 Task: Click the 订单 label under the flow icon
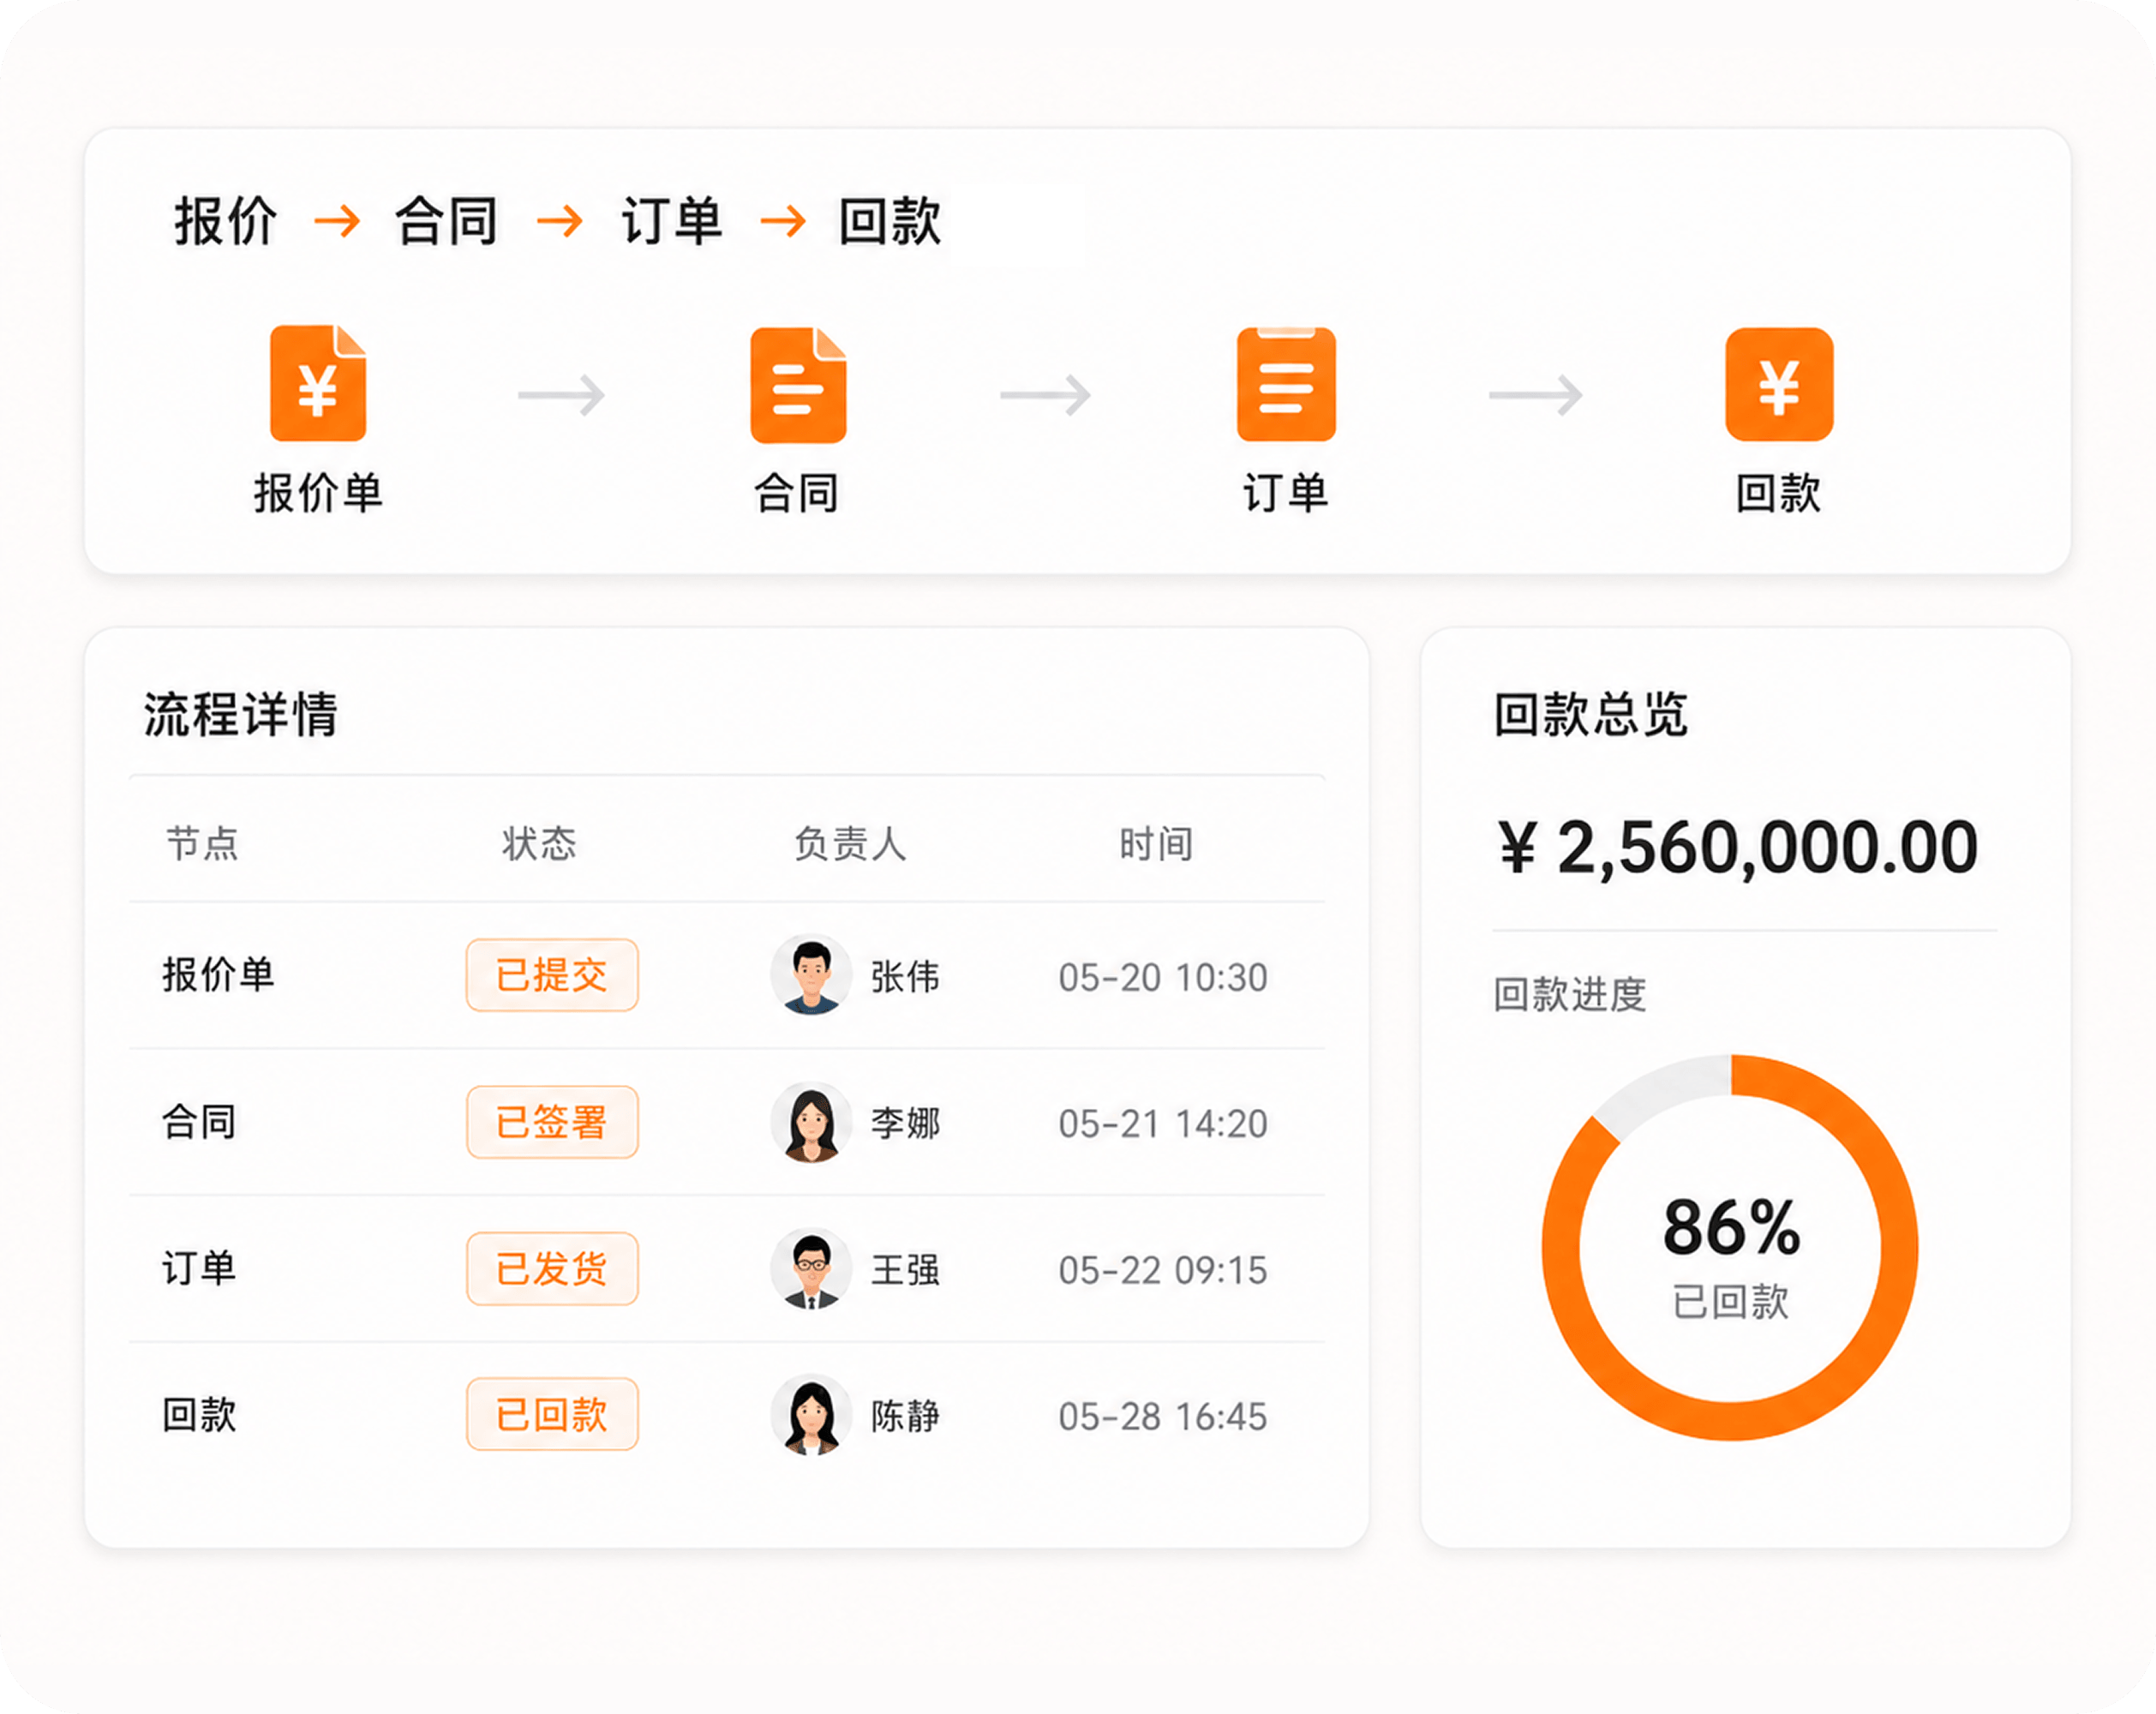[1286, 493]
